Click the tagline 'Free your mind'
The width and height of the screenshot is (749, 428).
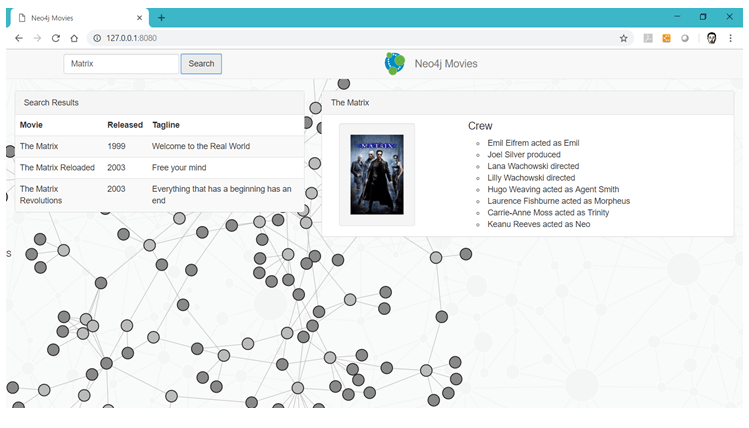[x=179, y=168]
